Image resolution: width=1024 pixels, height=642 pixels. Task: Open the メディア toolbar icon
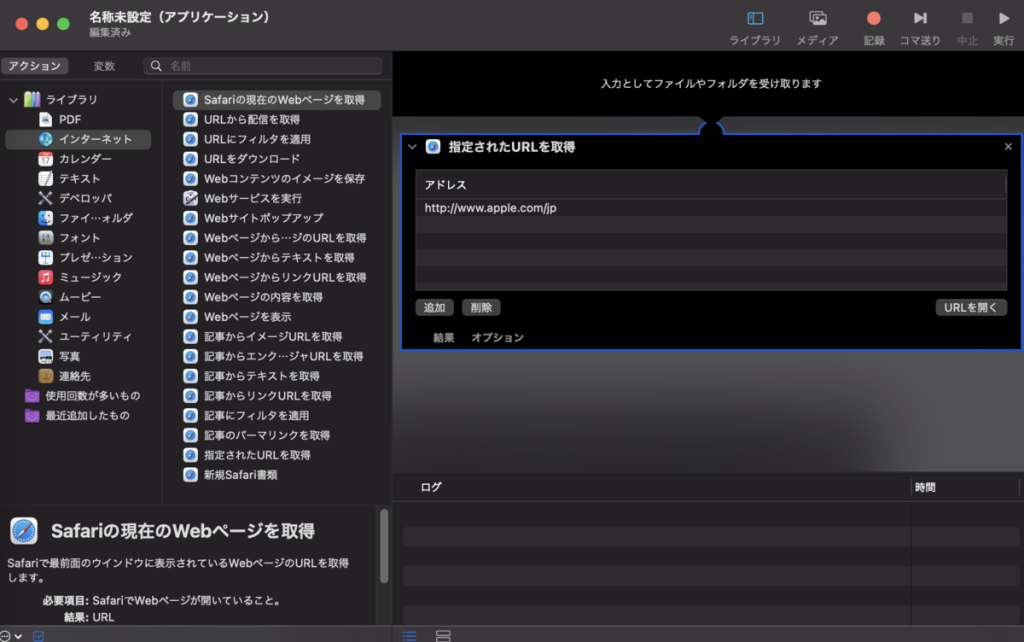click(817, 19)
